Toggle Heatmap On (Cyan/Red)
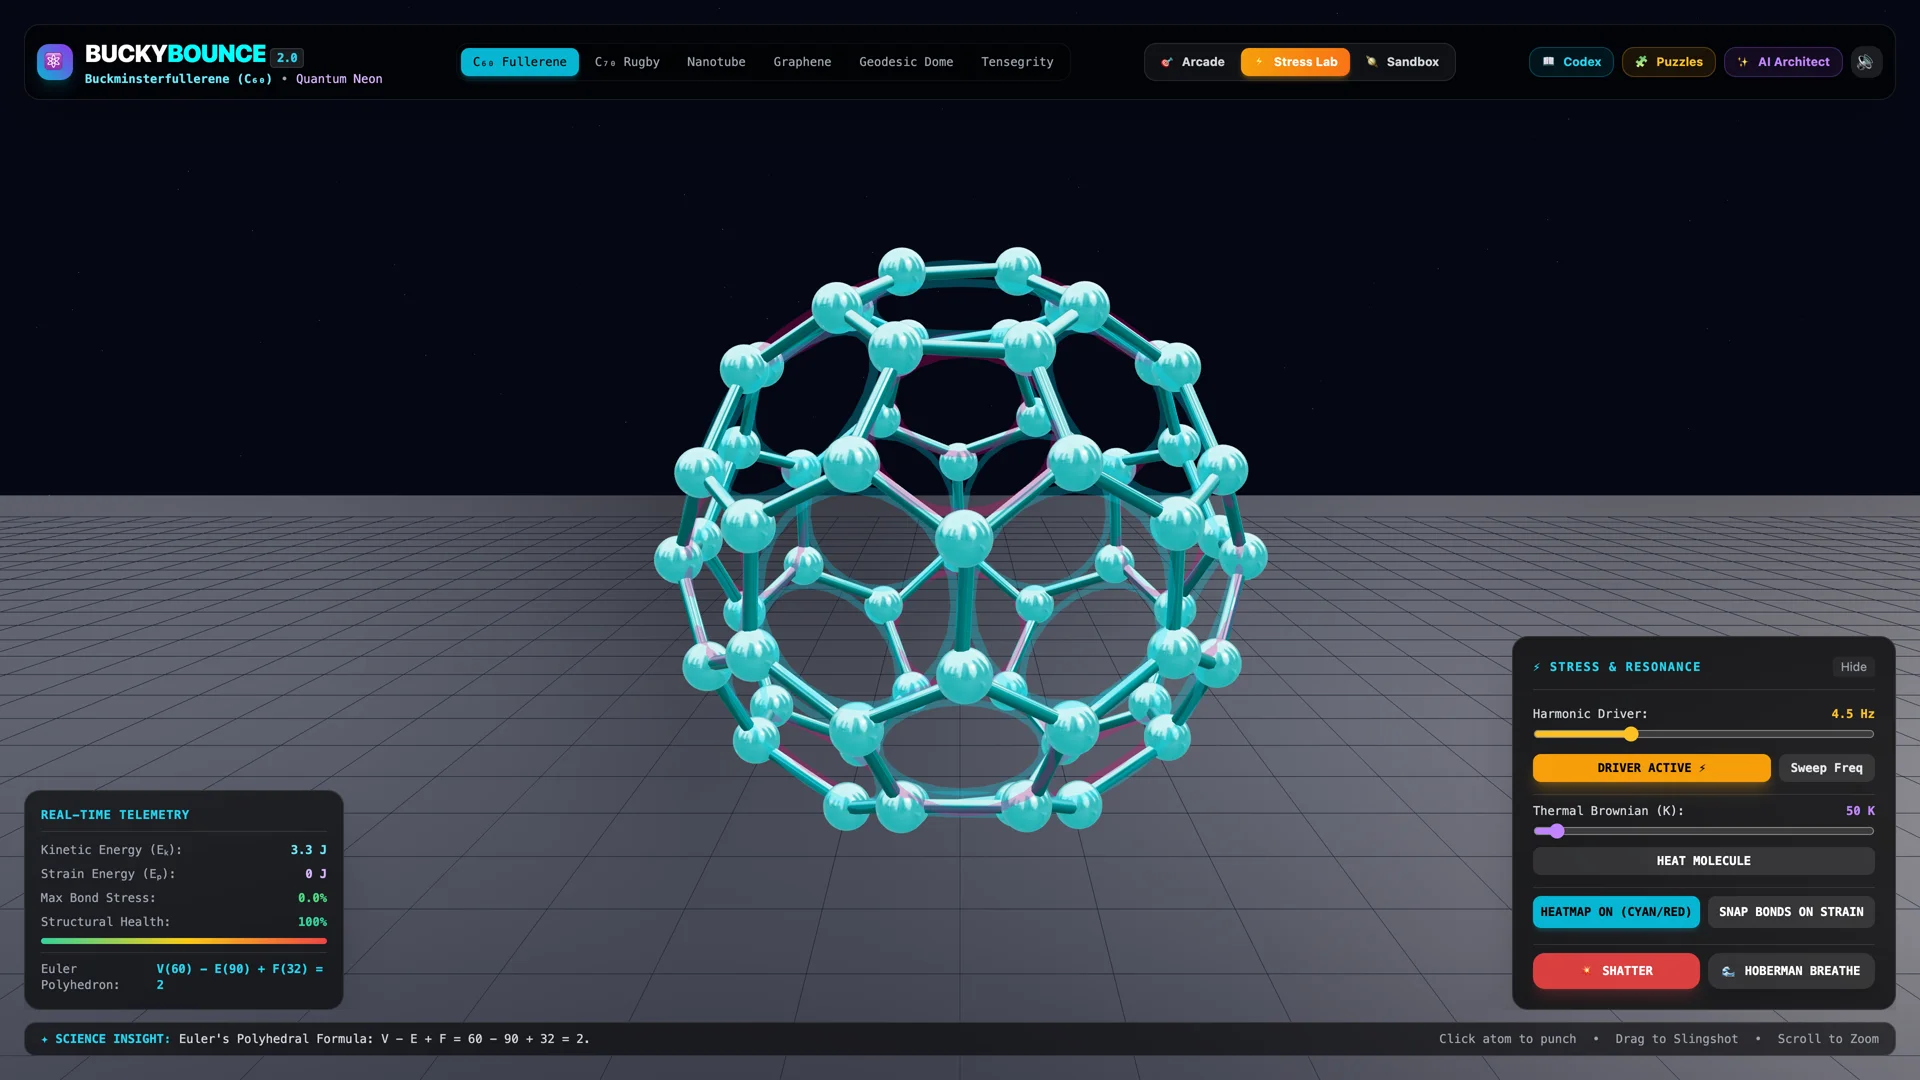1920x1080 pixels. 1616,912
